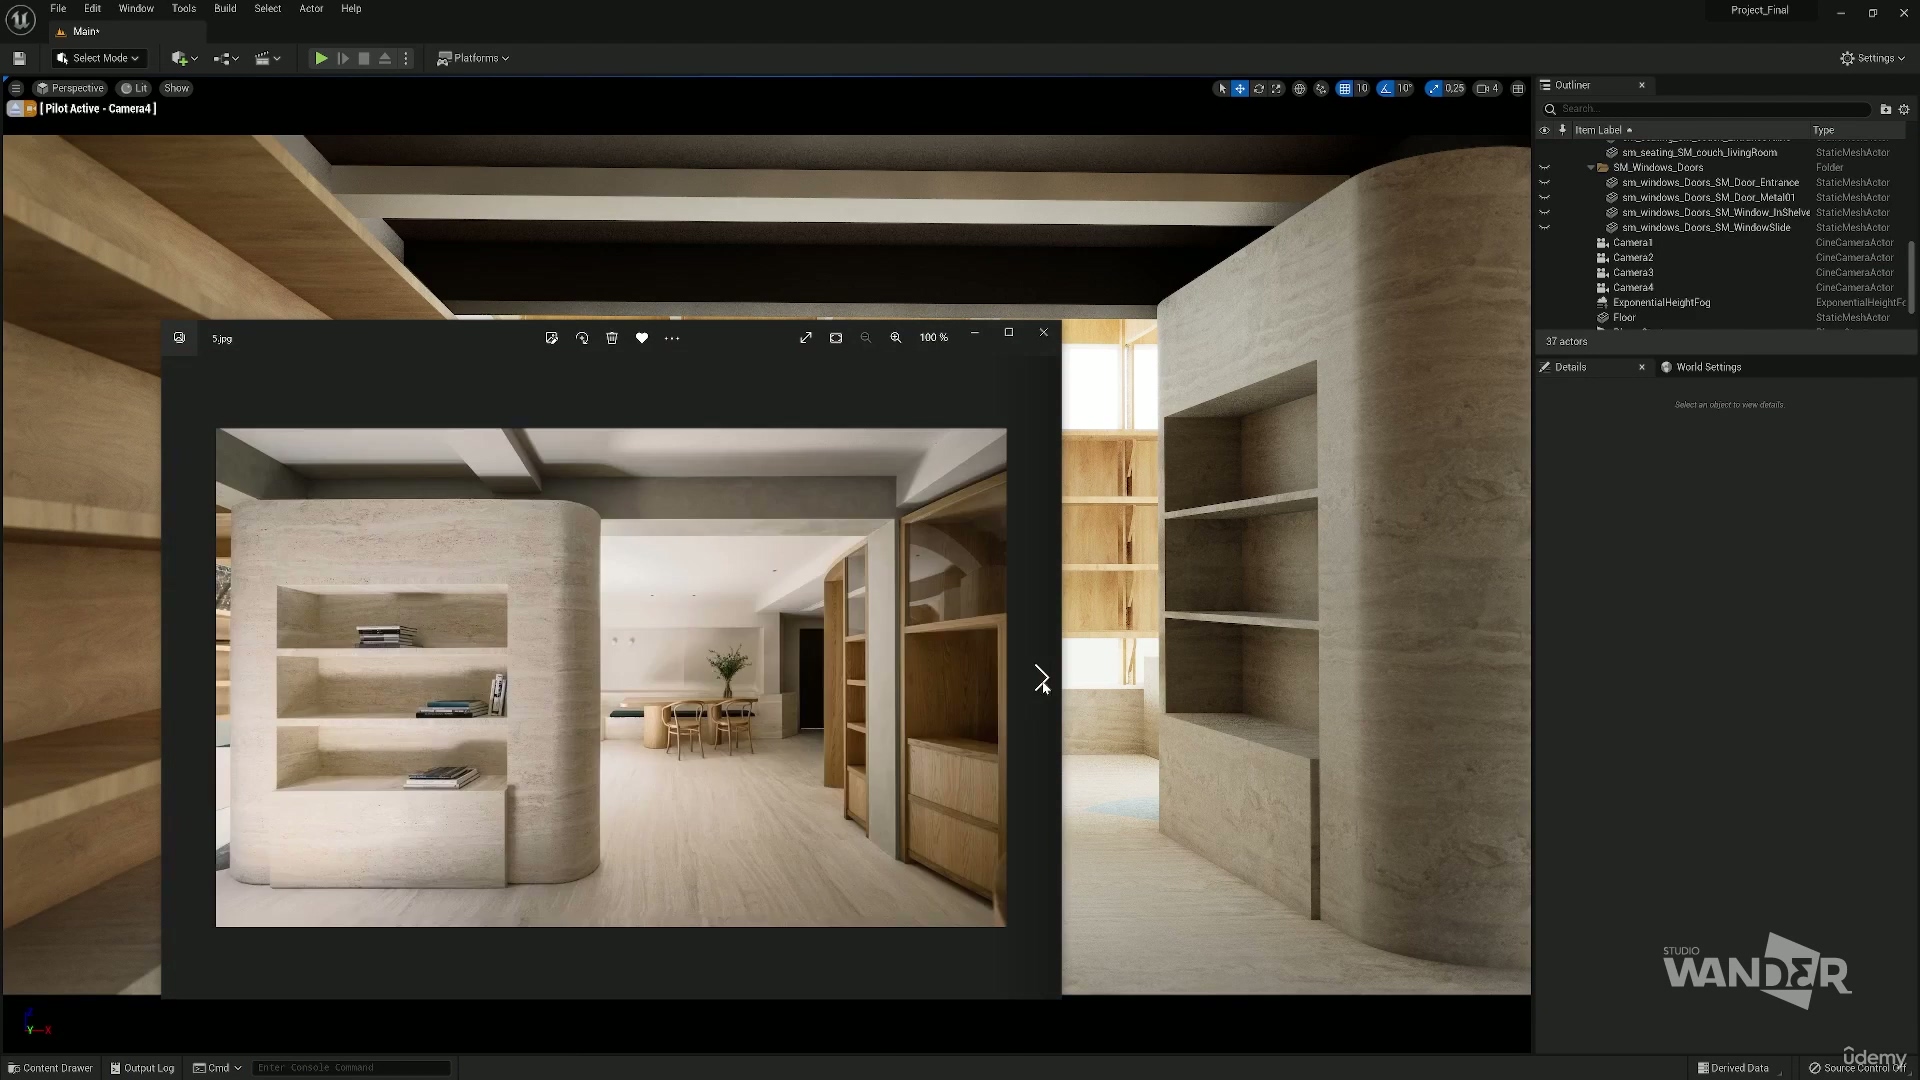Switch to the World Settings tab

tap(1707, 367)
